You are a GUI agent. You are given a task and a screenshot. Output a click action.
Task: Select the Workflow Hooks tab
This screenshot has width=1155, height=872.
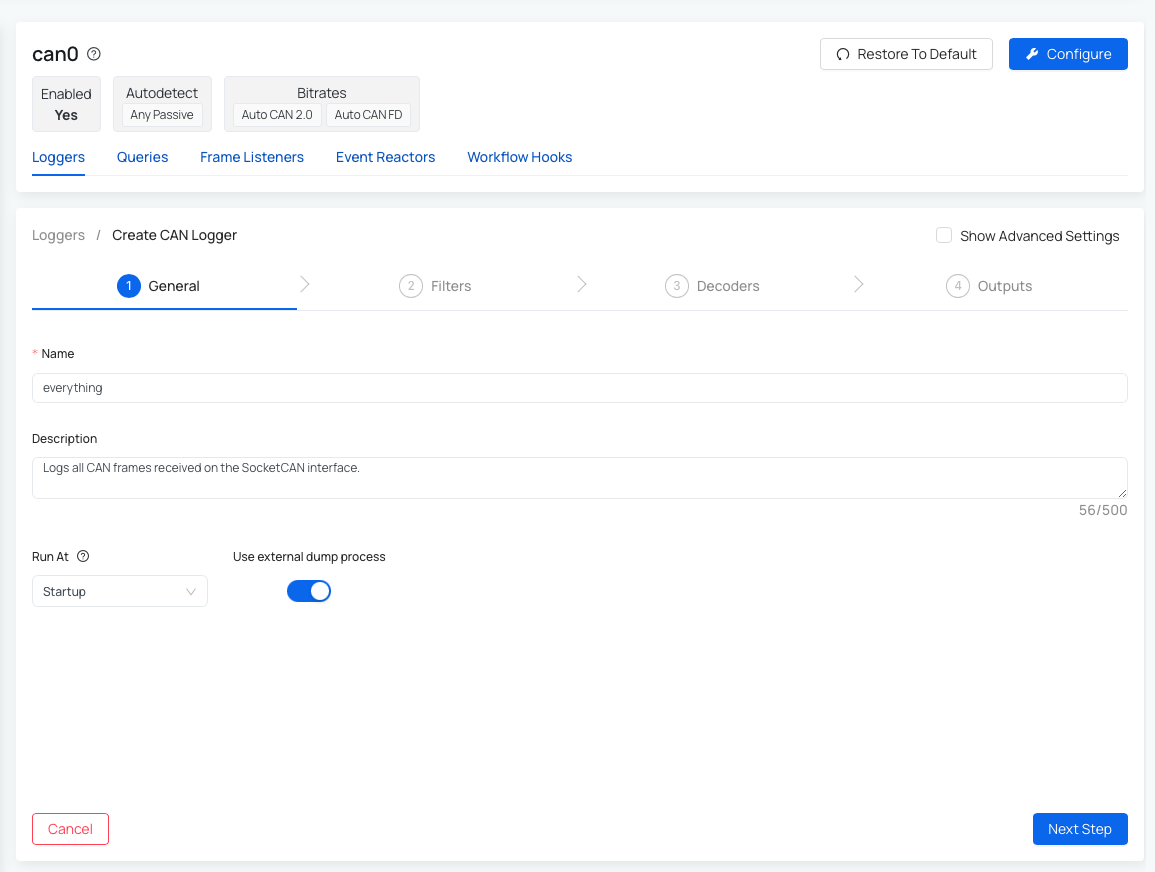[x=519, y=157]
